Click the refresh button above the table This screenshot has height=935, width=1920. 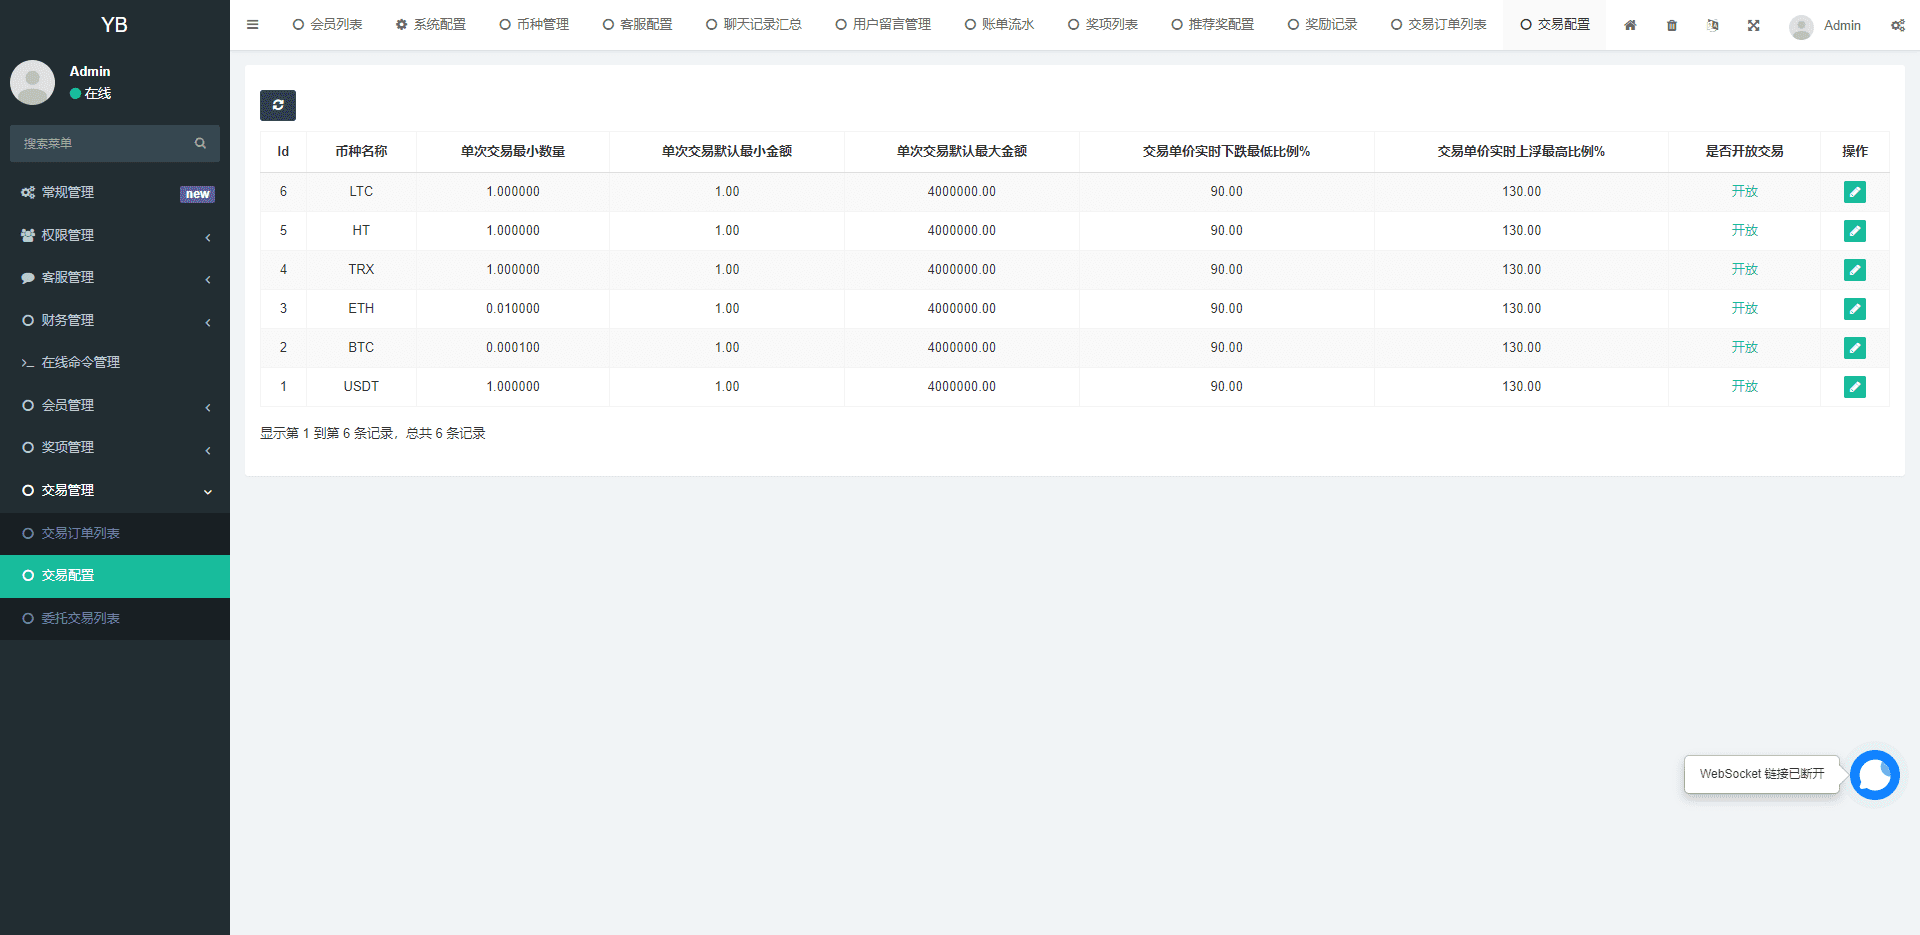(x=278, y=105)
